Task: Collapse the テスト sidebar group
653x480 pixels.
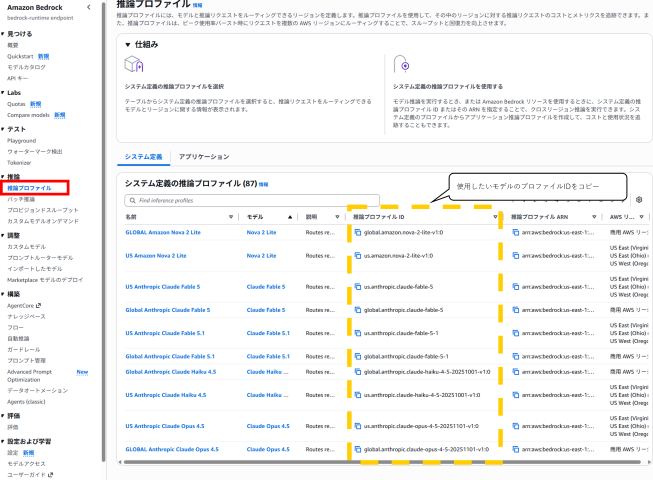Action: [2, 129]
